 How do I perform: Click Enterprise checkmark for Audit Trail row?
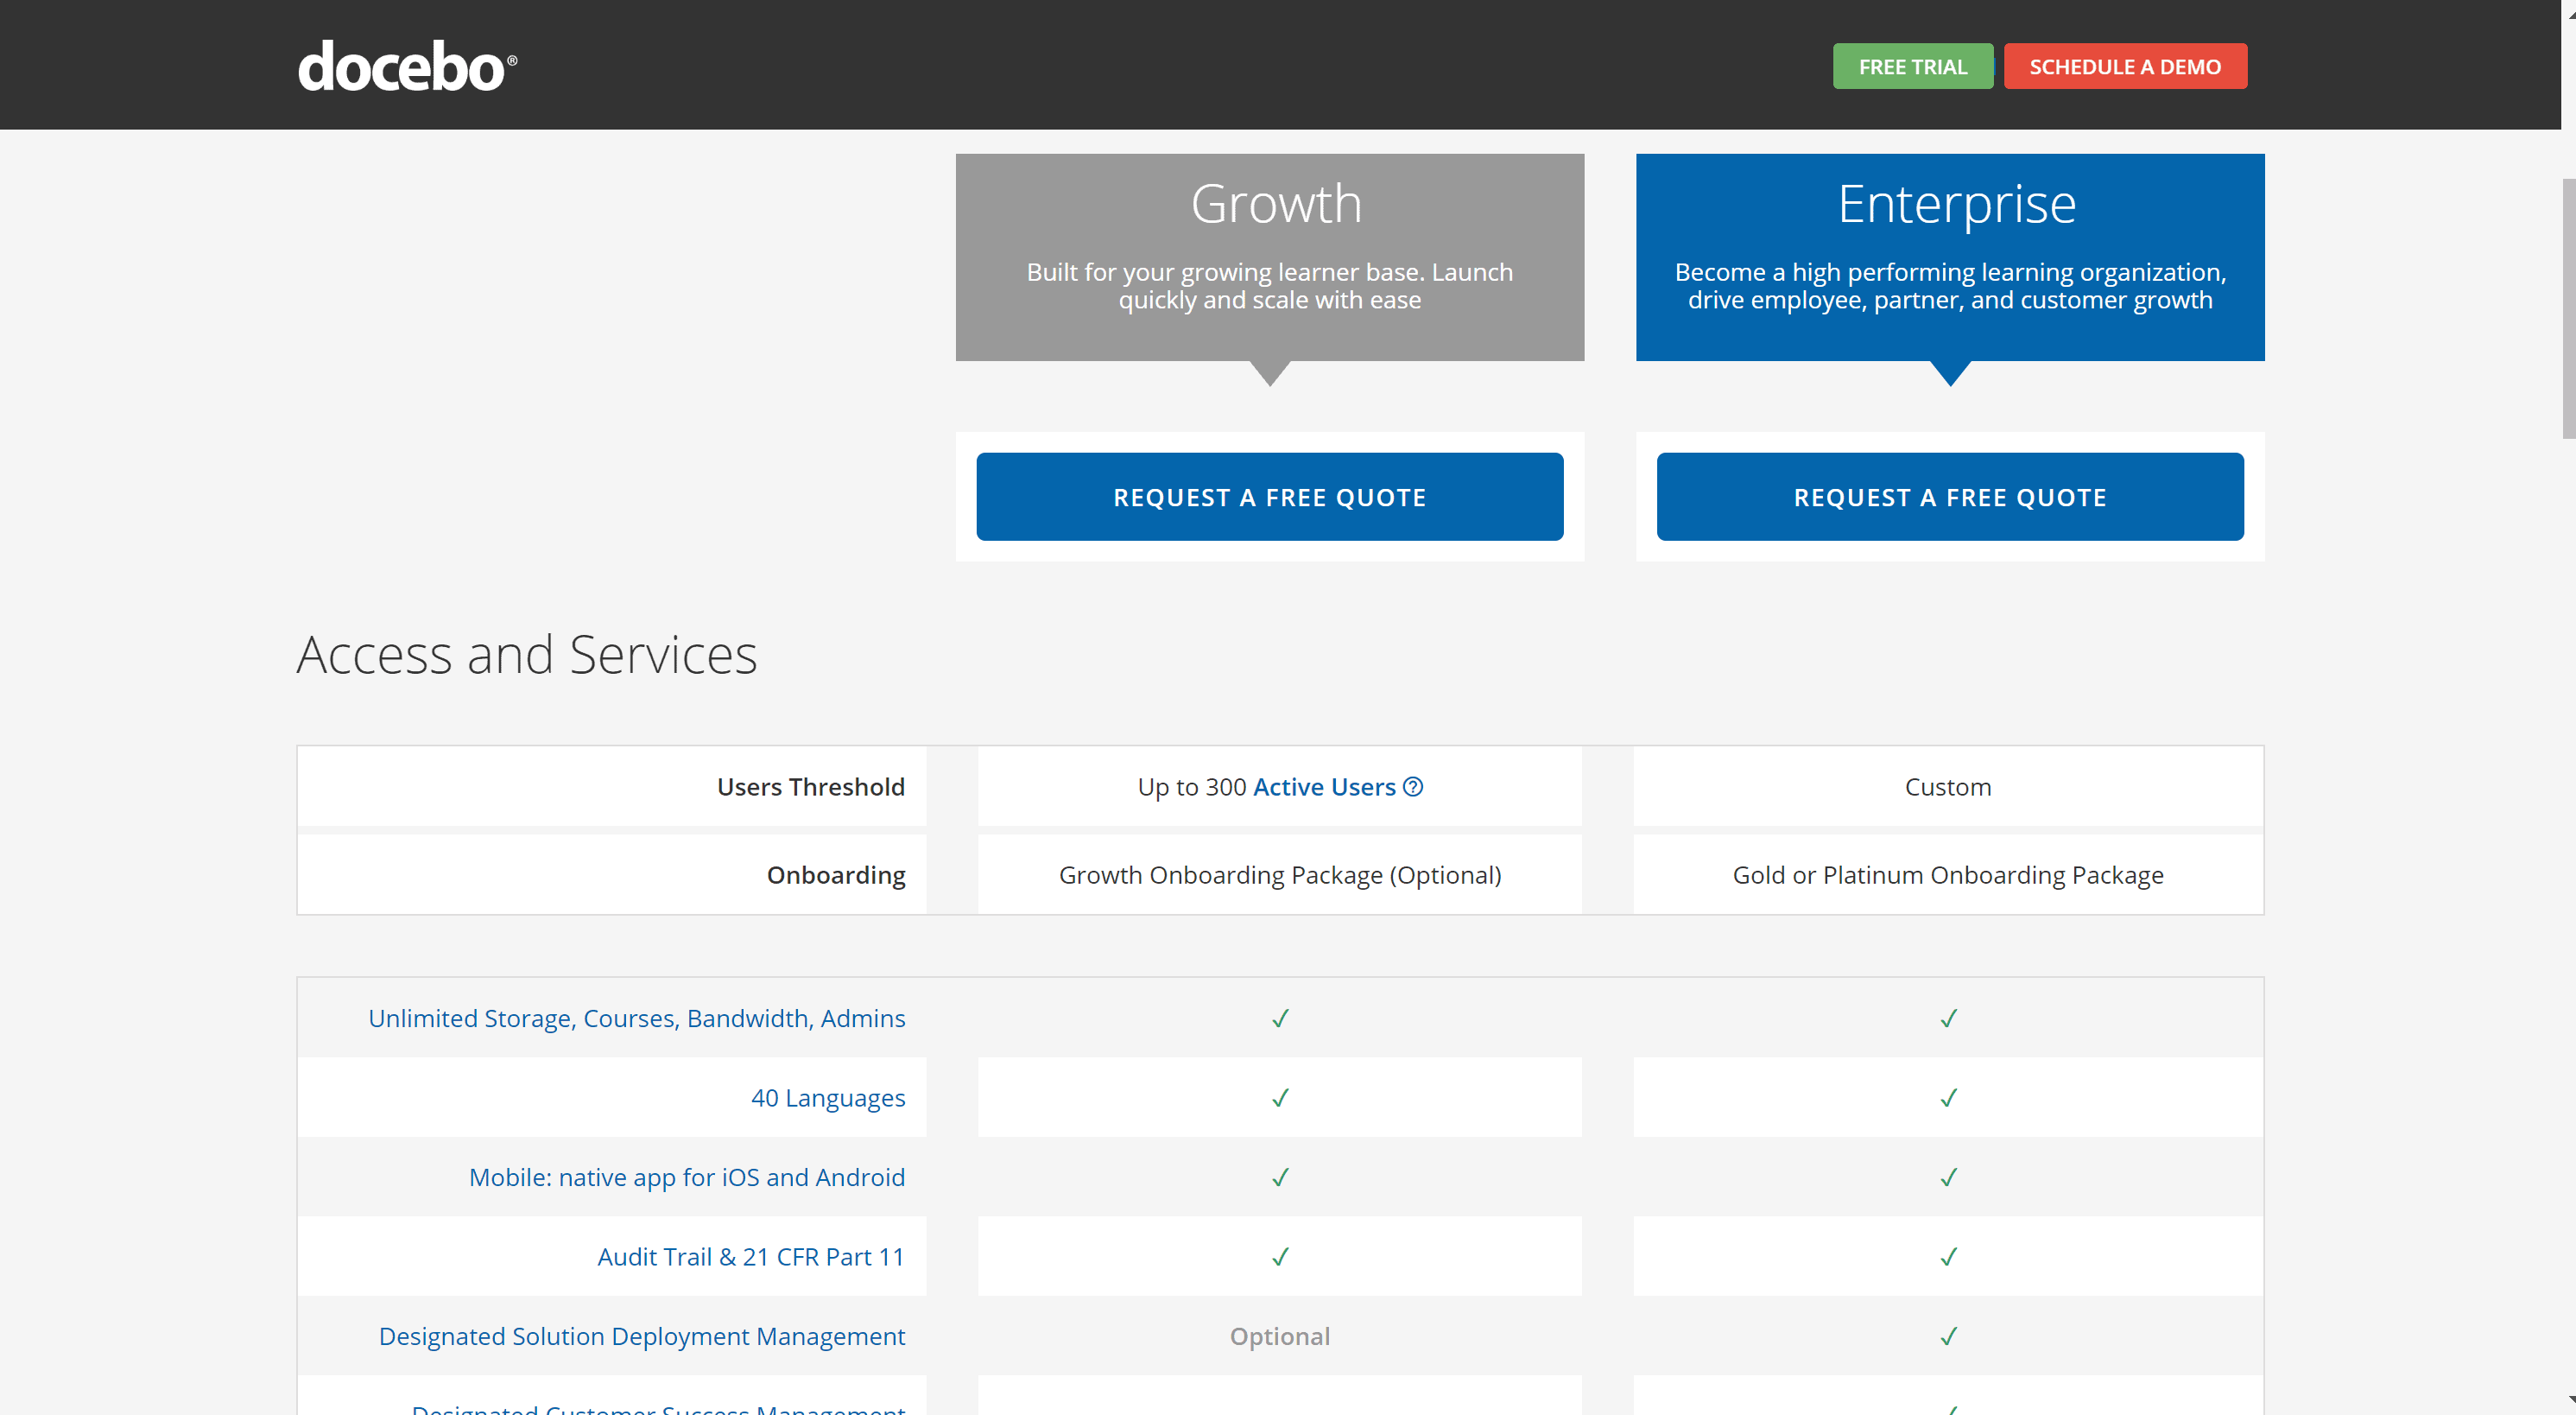point(1948,1257)
